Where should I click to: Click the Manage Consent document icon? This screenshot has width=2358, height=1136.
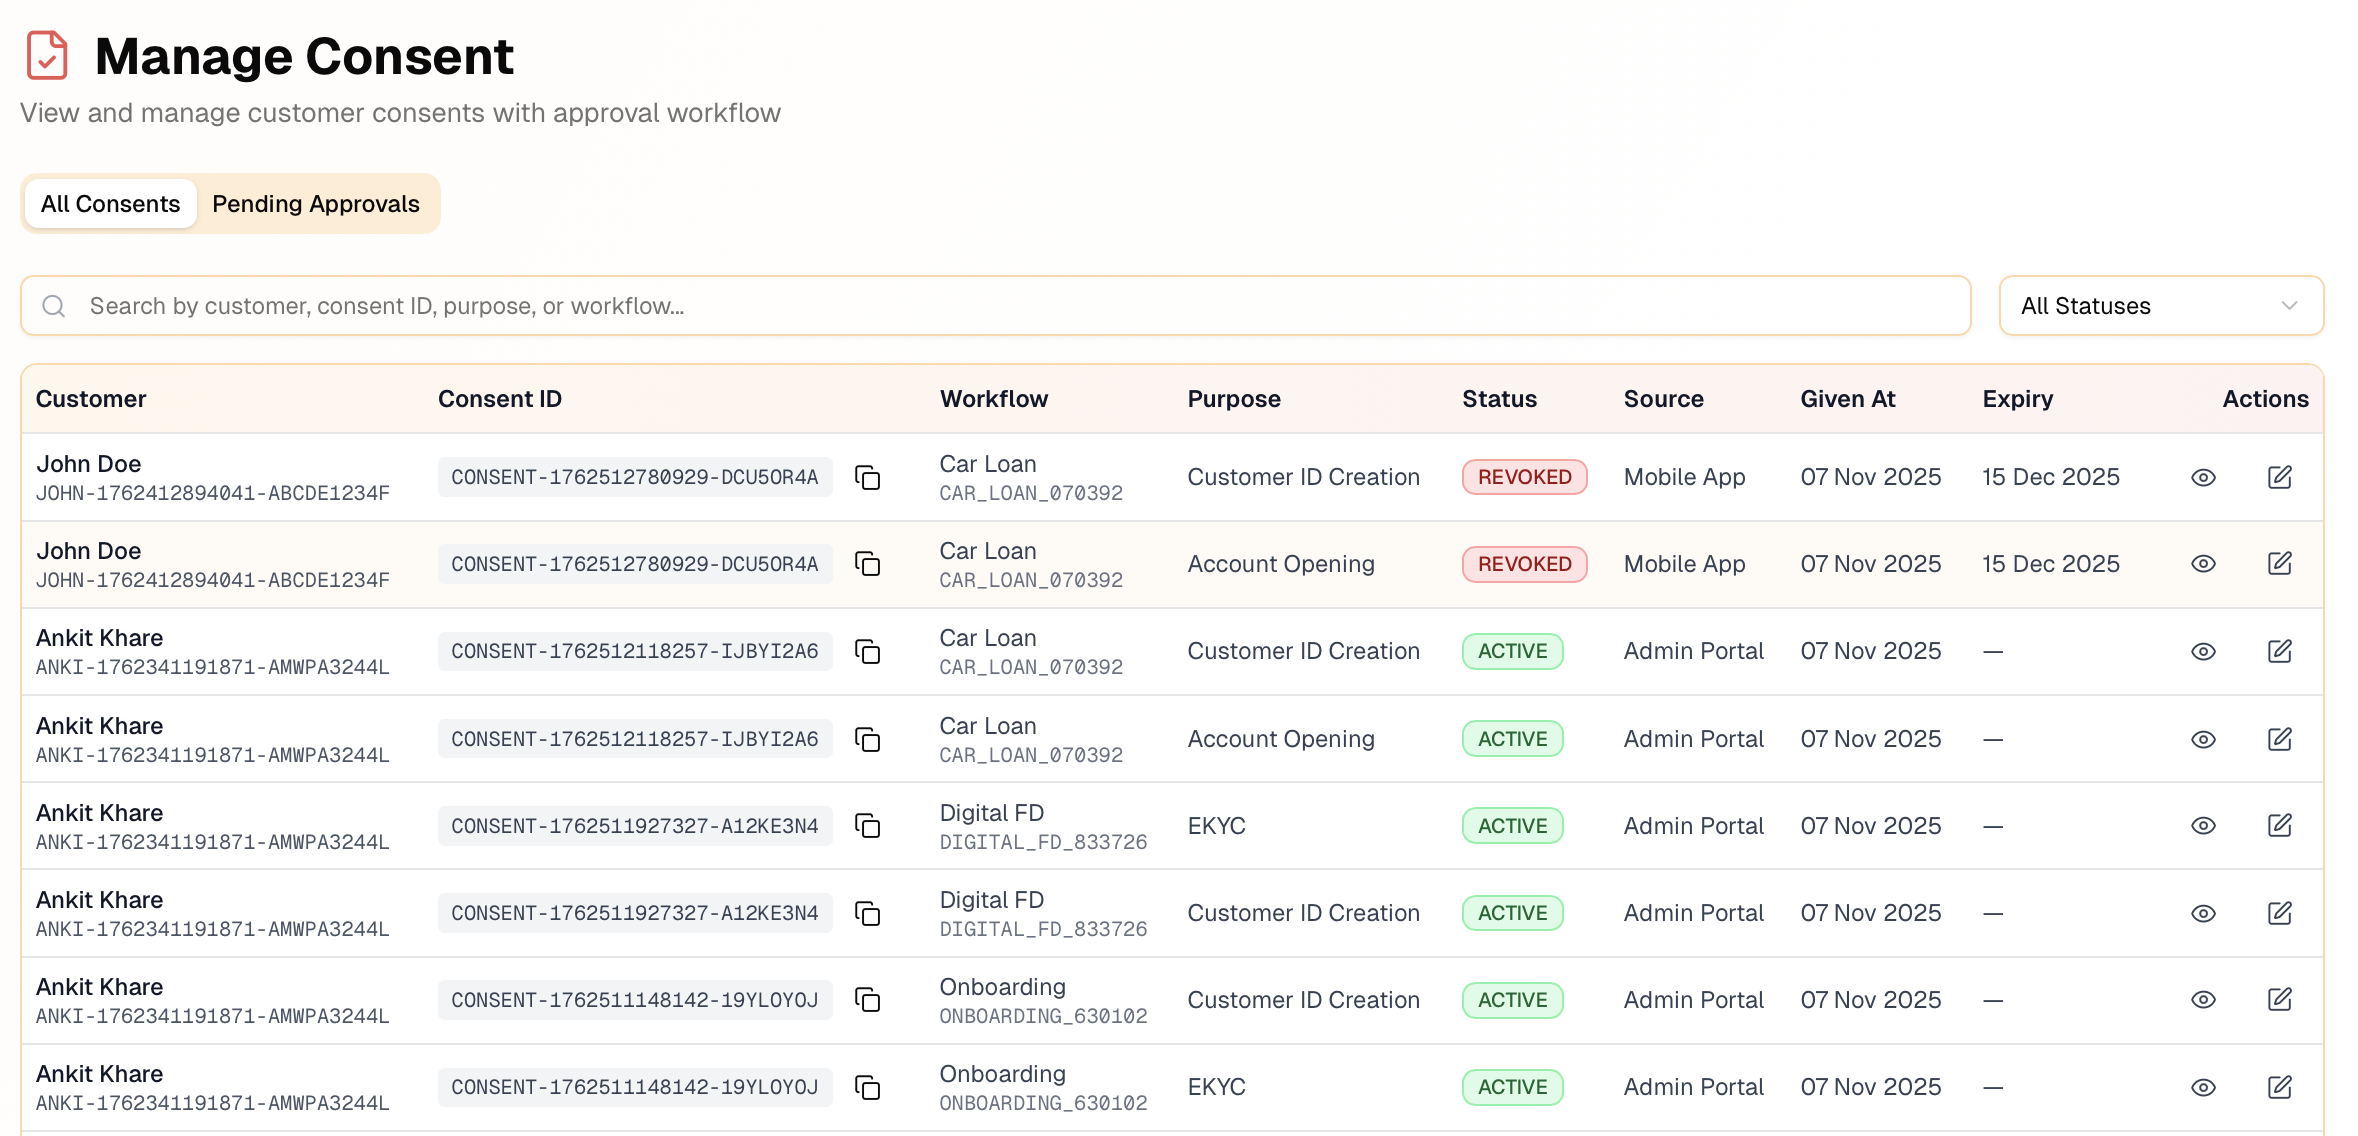pyautogui.click(x=46, y=56)
